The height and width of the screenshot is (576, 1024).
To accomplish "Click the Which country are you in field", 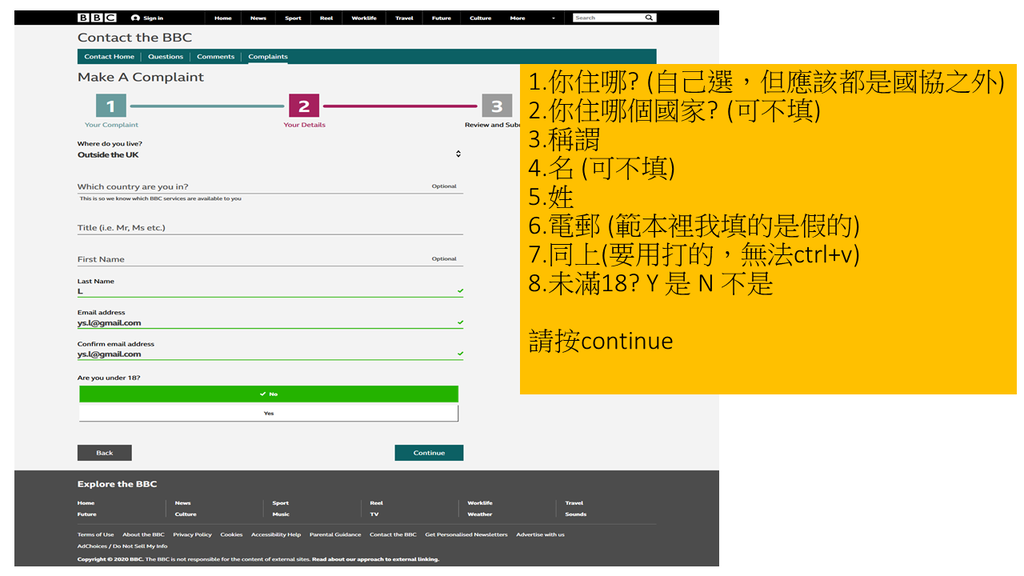I will [270, 187].
